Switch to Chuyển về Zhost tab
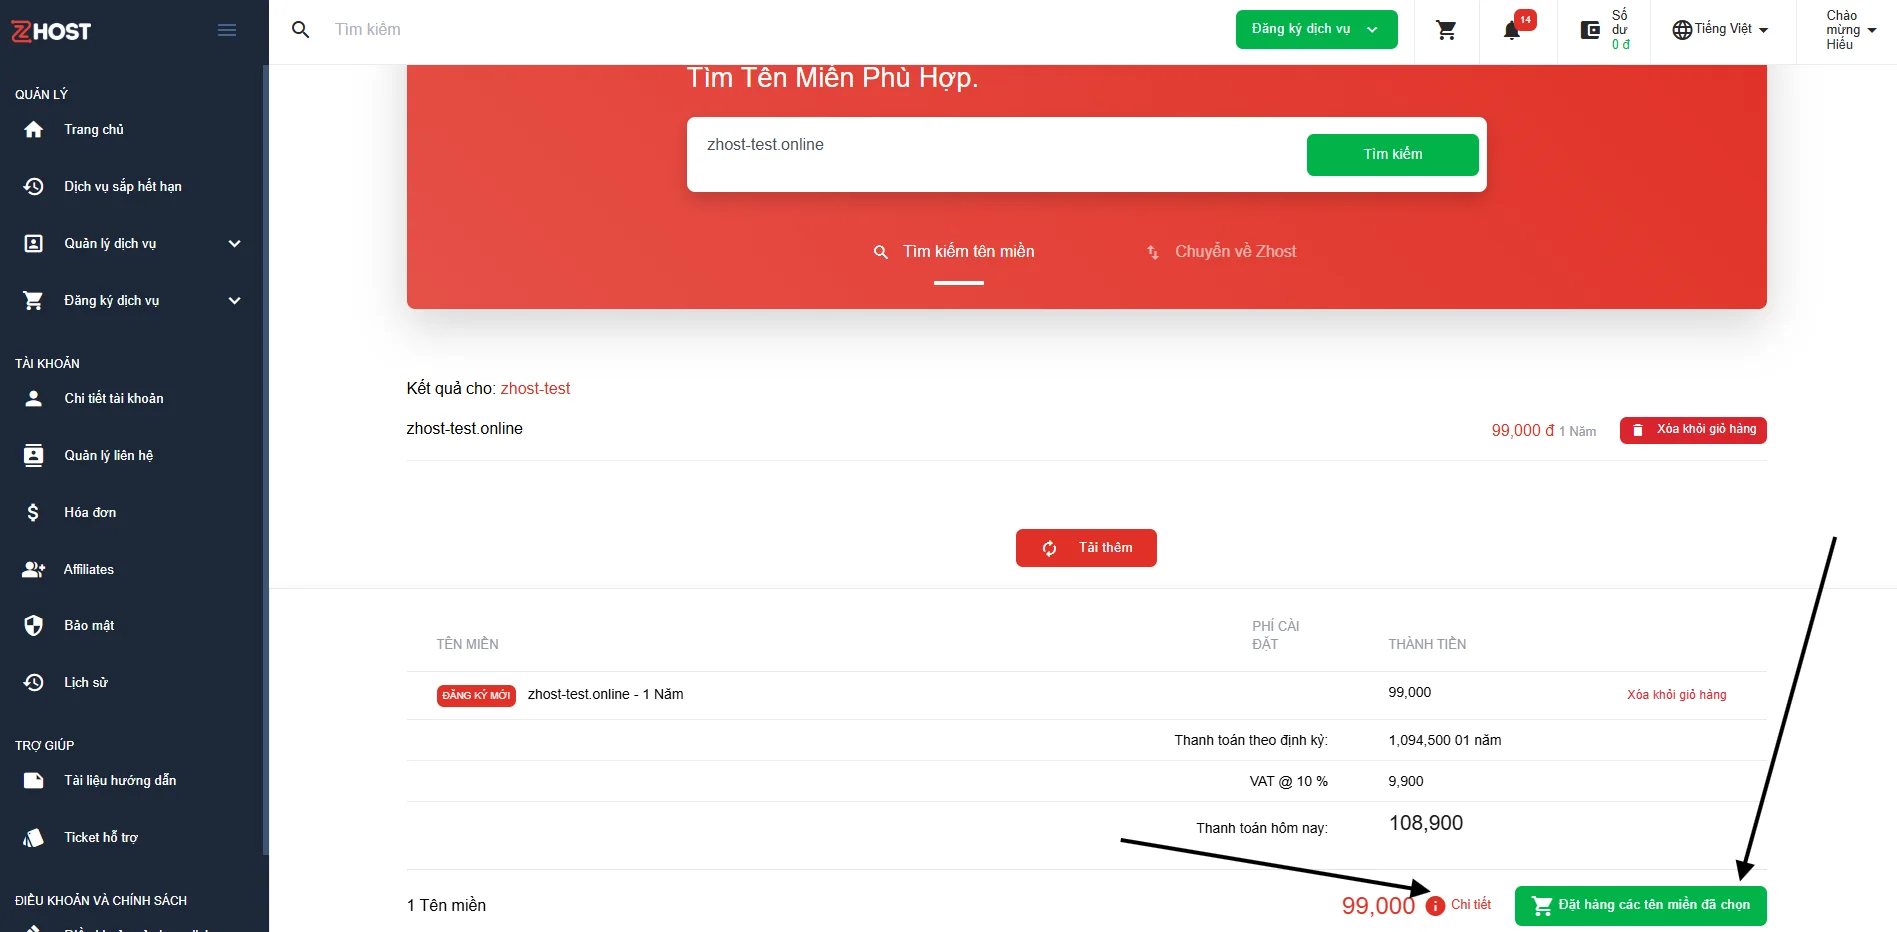 click(x=1222, y=252)
